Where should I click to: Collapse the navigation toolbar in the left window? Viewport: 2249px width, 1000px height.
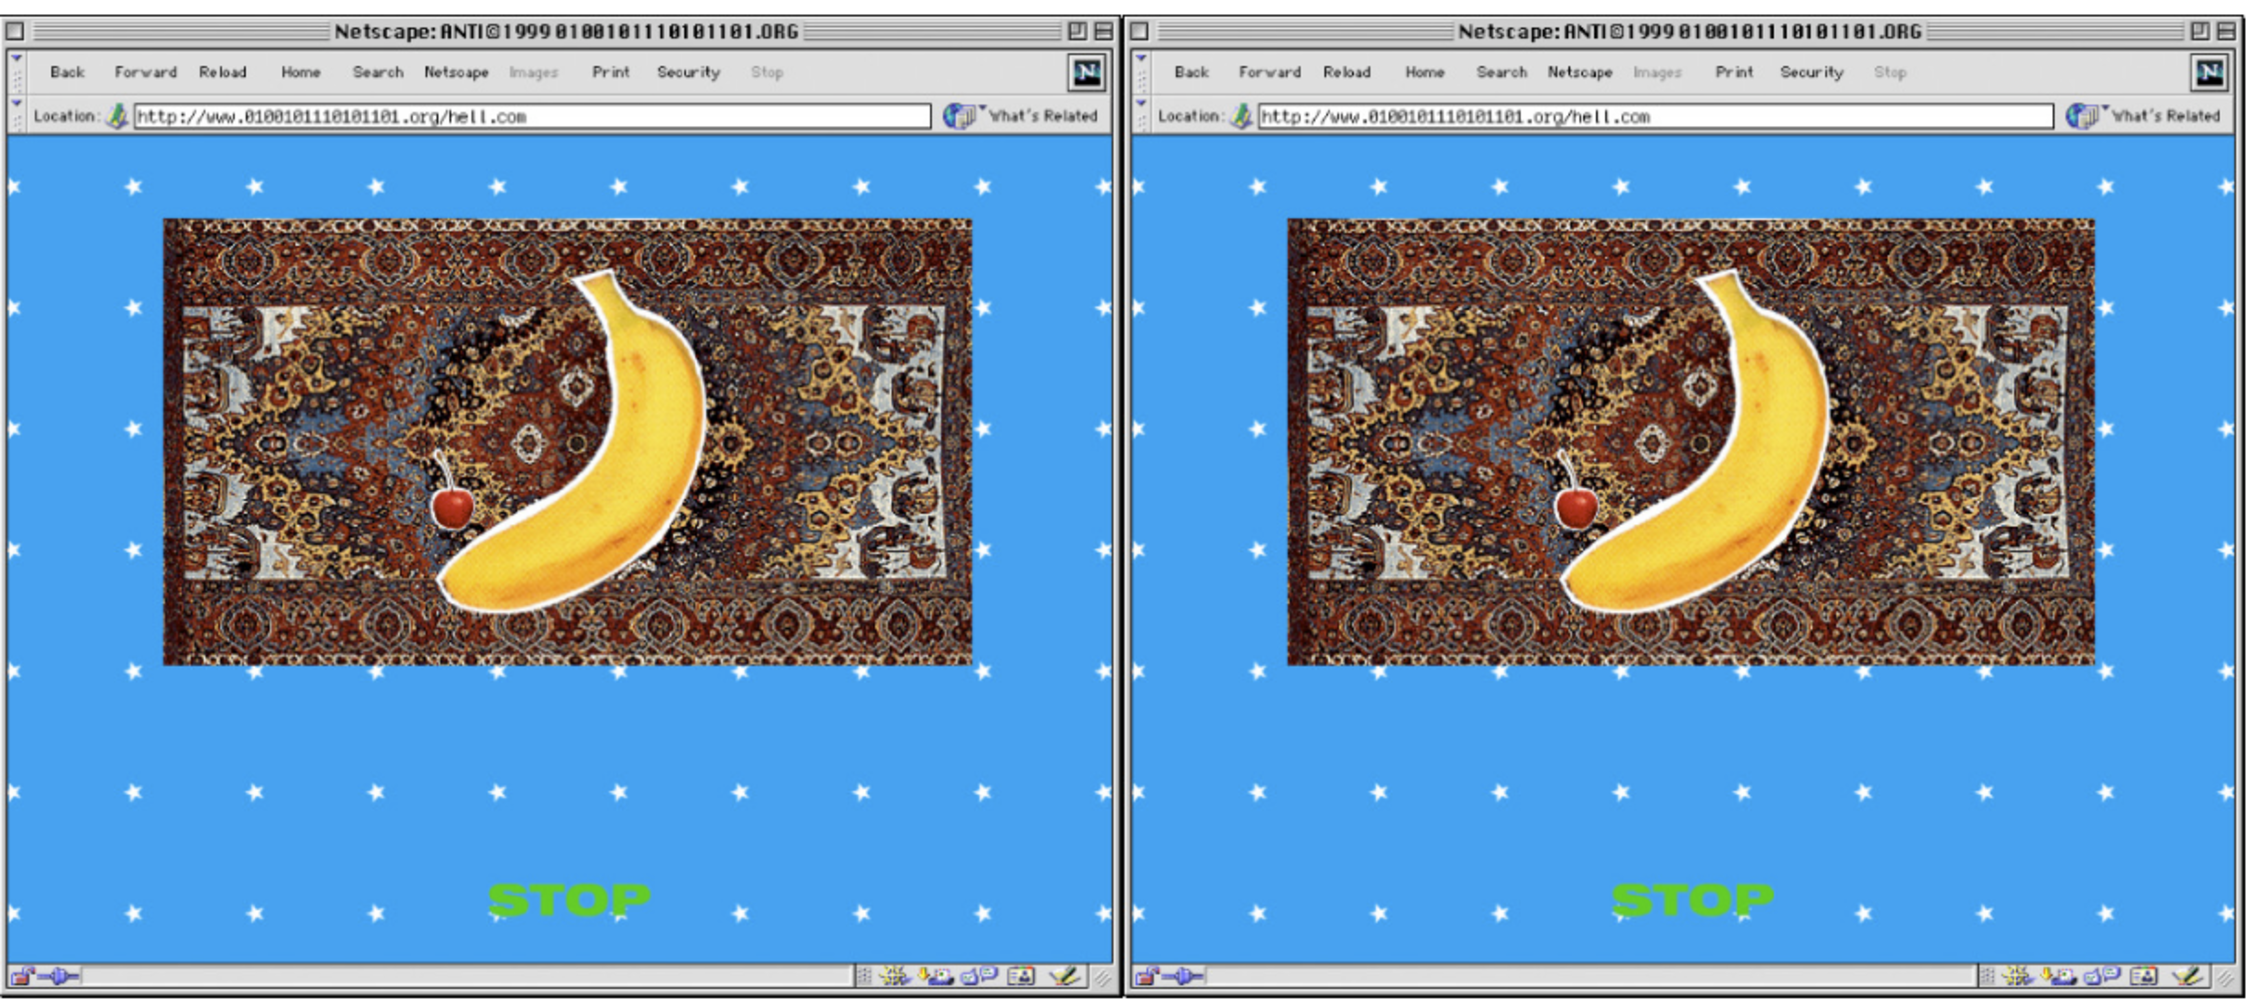[x=16, y=71]
